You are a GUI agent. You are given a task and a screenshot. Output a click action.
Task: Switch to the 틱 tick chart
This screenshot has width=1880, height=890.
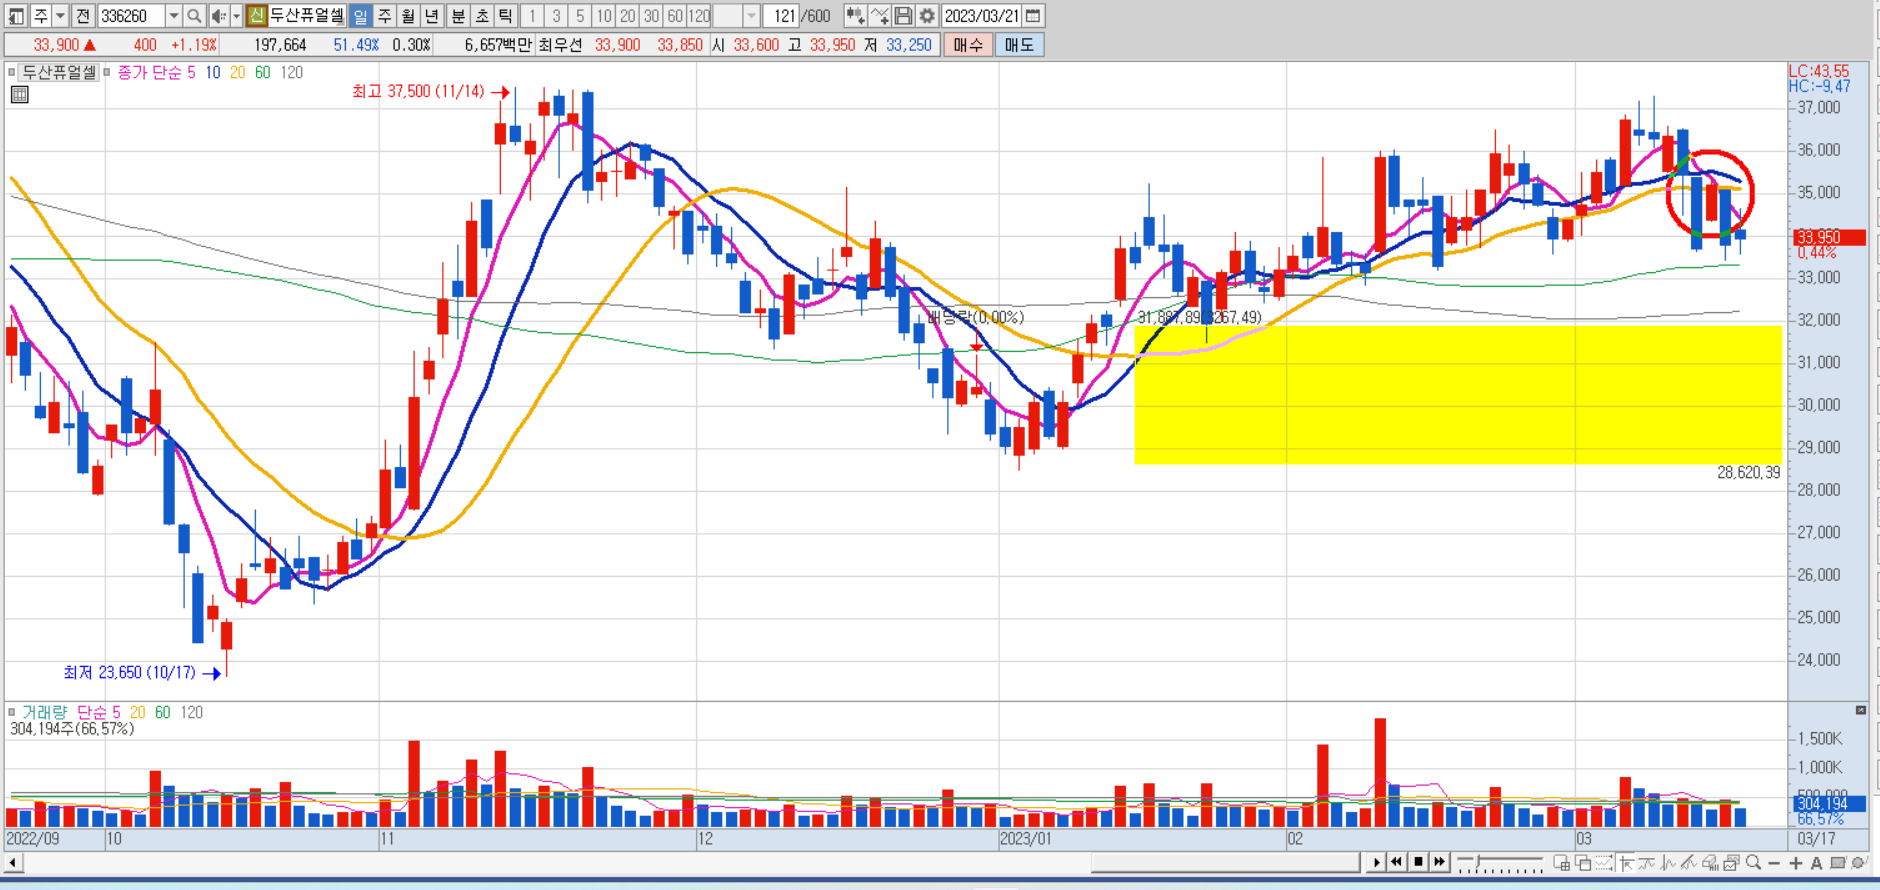point(506,16)
